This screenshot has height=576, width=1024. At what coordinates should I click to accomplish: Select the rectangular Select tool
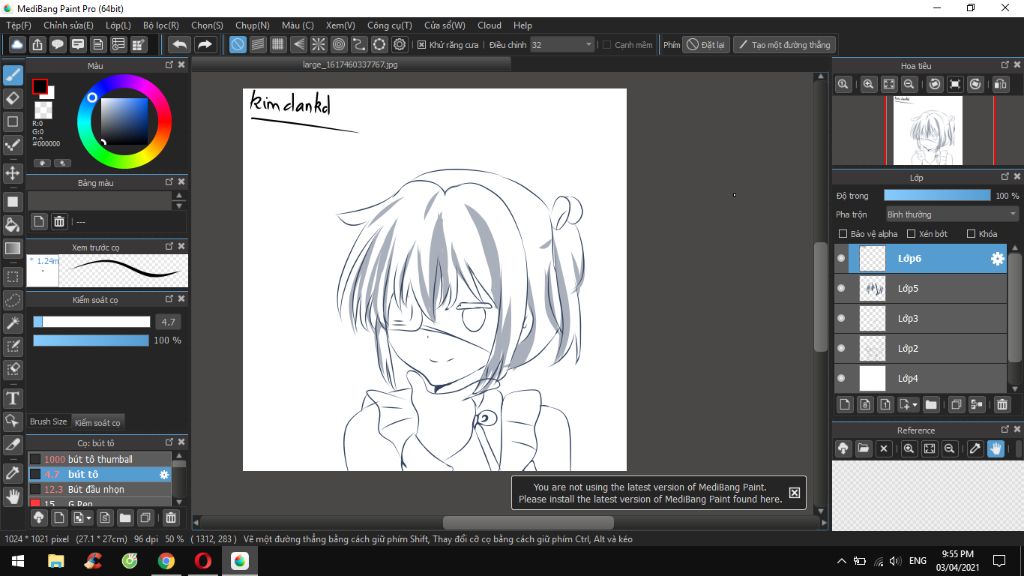point(12,277)
